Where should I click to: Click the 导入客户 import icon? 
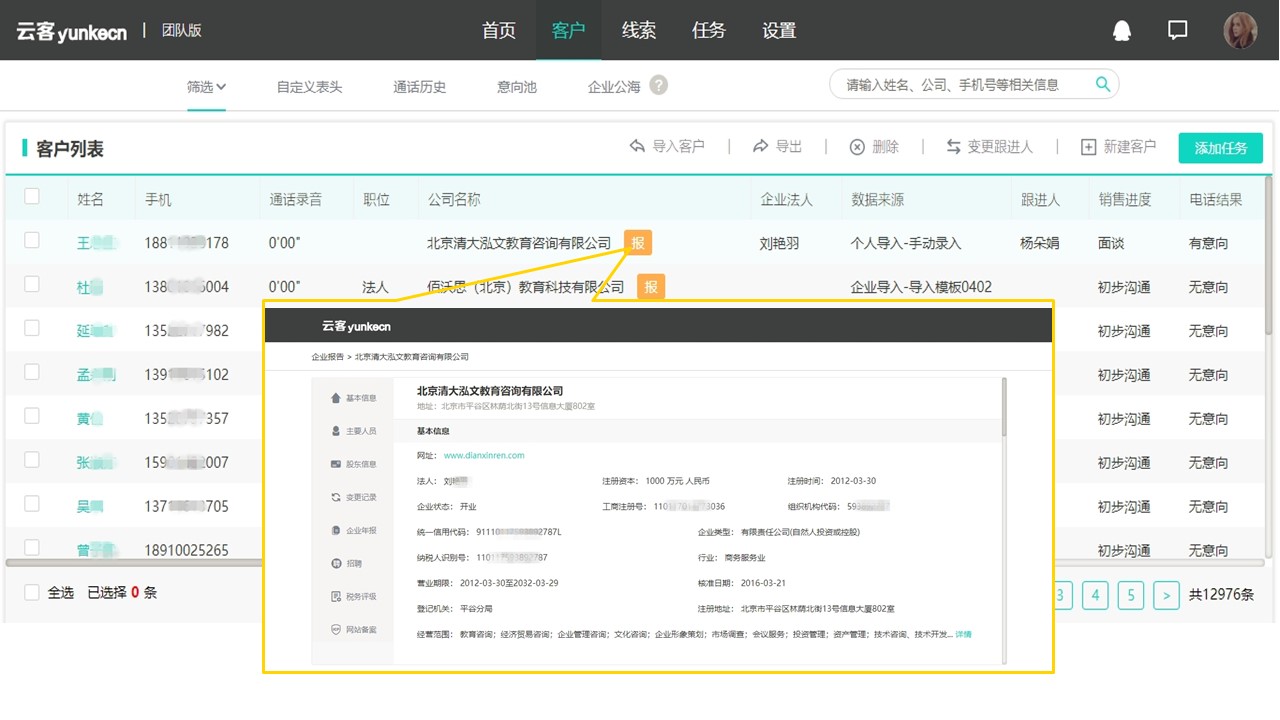click(x=637, y=146)
